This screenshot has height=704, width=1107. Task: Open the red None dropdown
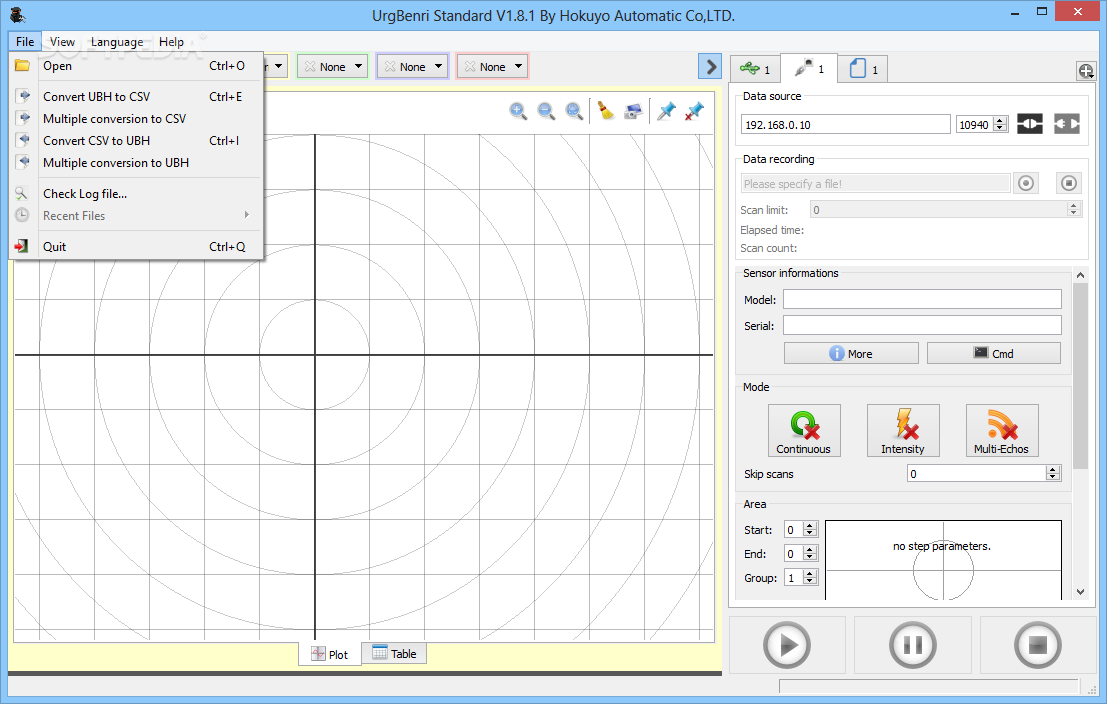(492, 66)
